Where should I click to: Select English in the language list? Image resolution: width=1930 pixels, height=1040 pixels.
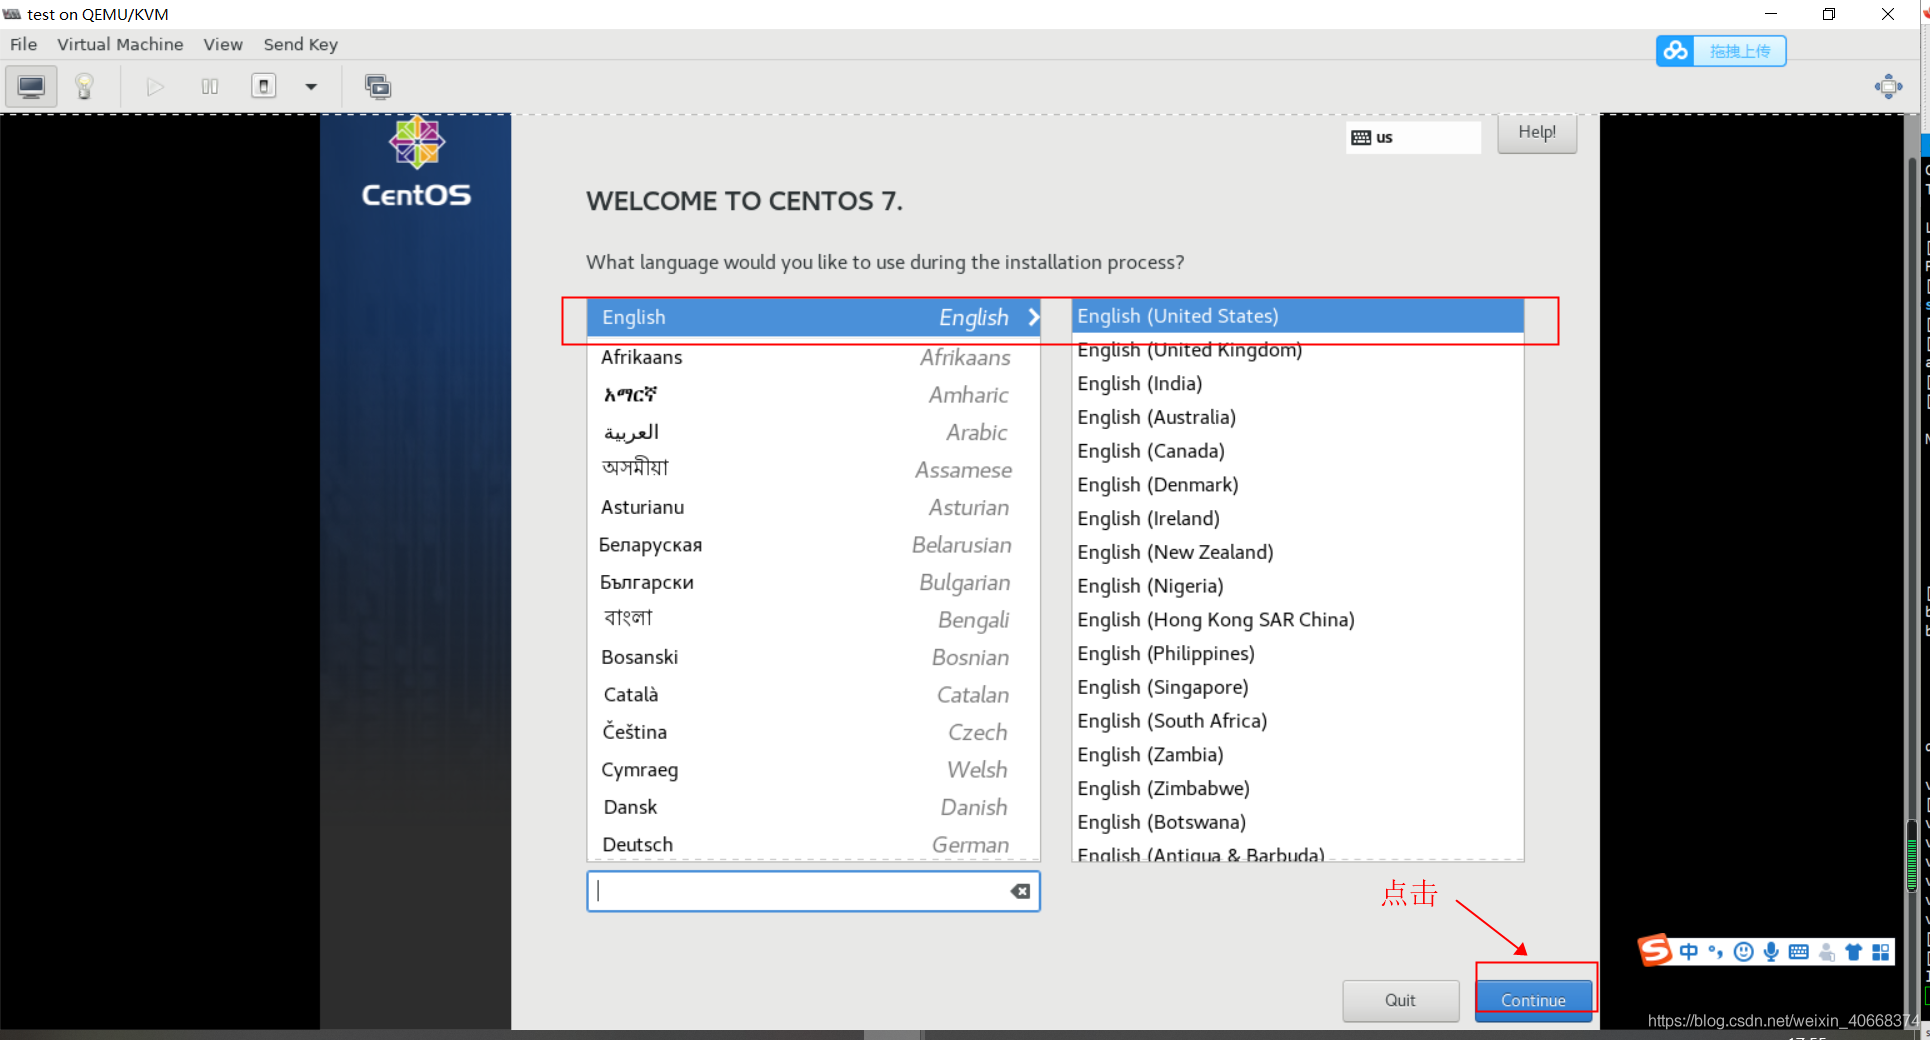[x=813, y=317]
